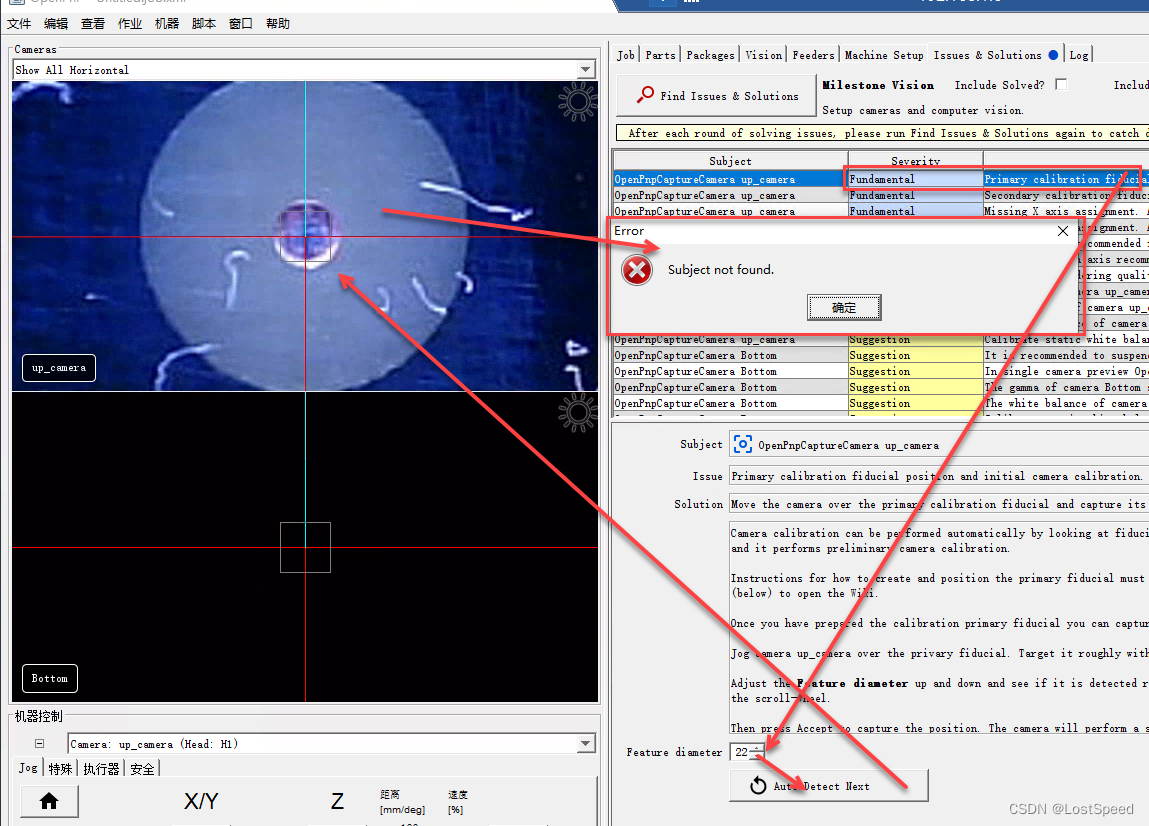Click the 确定 button in Error dialog

[x=844, y=307]
